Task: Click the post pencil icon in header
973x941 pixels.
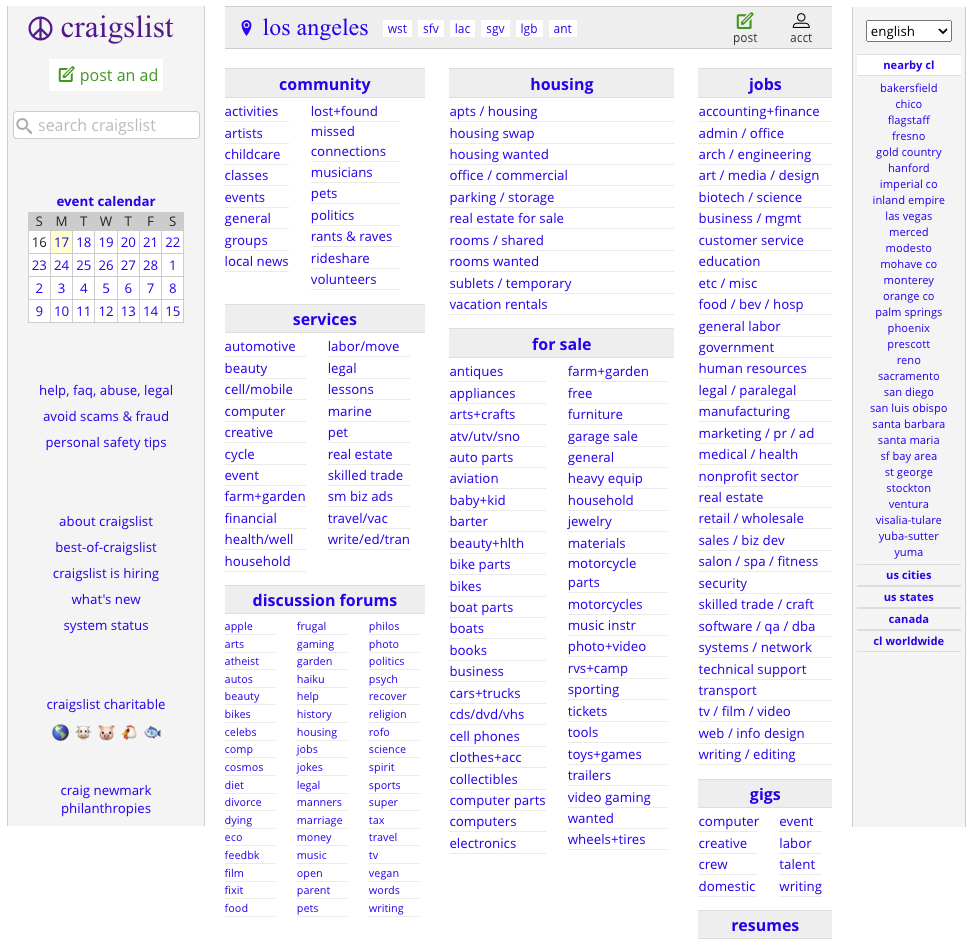Action: (745, 21)
